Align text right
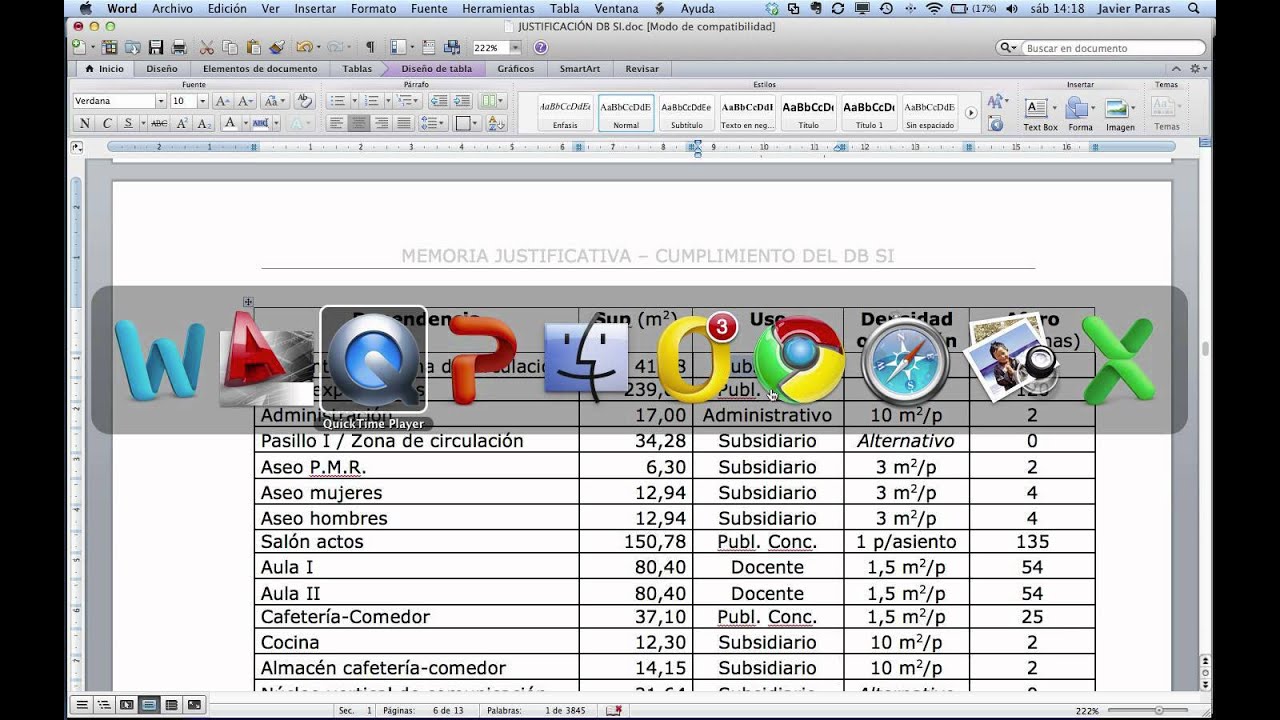 tap(381, 123)
